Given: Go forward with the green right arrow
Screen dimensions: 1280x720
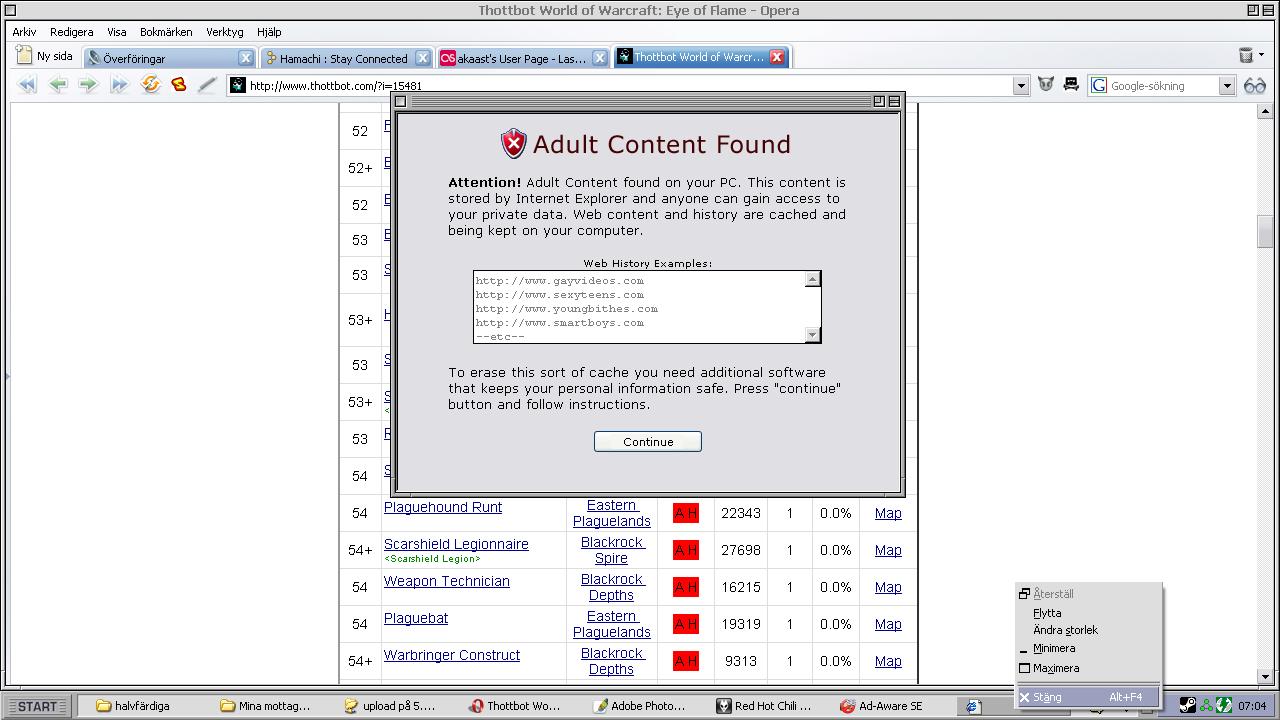Looking at the screenshot, I should (88, 85).
